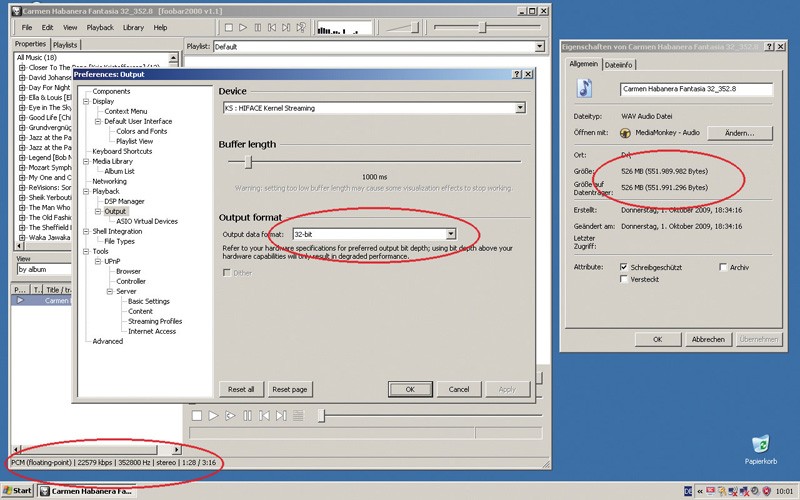Open the Device dropdown list
Screen dimensions: 800x500
520,108
